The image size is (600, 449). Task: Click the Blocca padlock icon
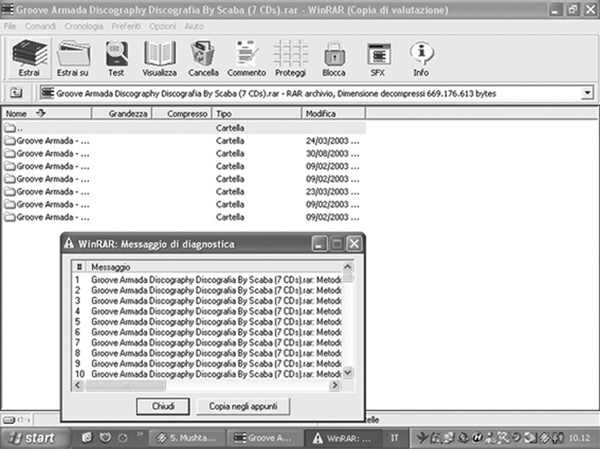[334, 58]
